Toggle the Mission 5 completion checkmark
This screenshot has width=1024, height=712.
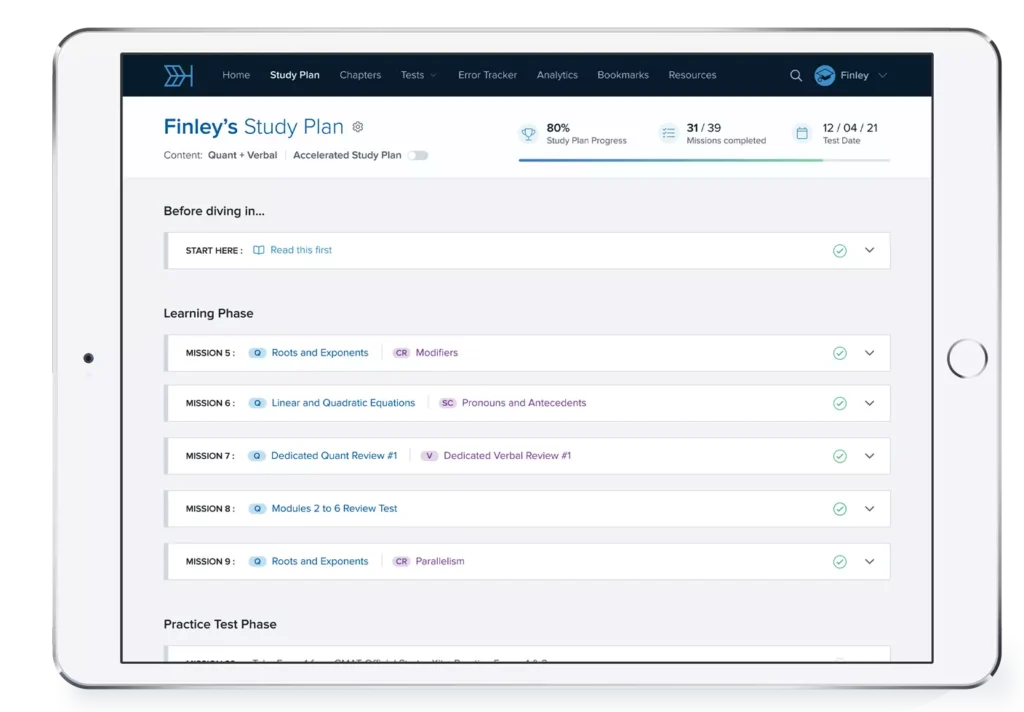coord(840,353)
